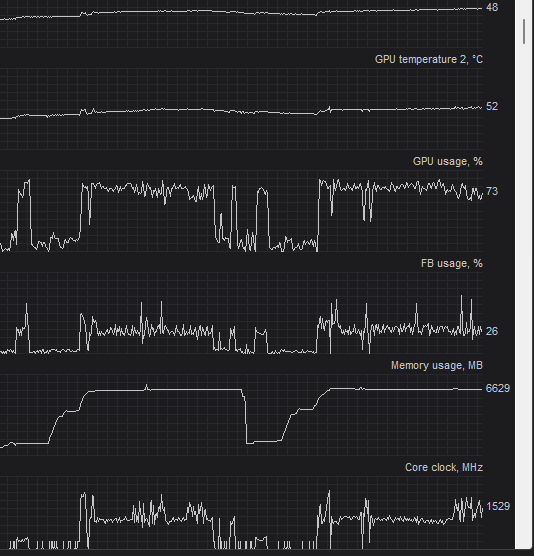This screenshot has width=534, height=556.
Task: Click the vertical scrollbar thumb
Action: pos(524,32)
